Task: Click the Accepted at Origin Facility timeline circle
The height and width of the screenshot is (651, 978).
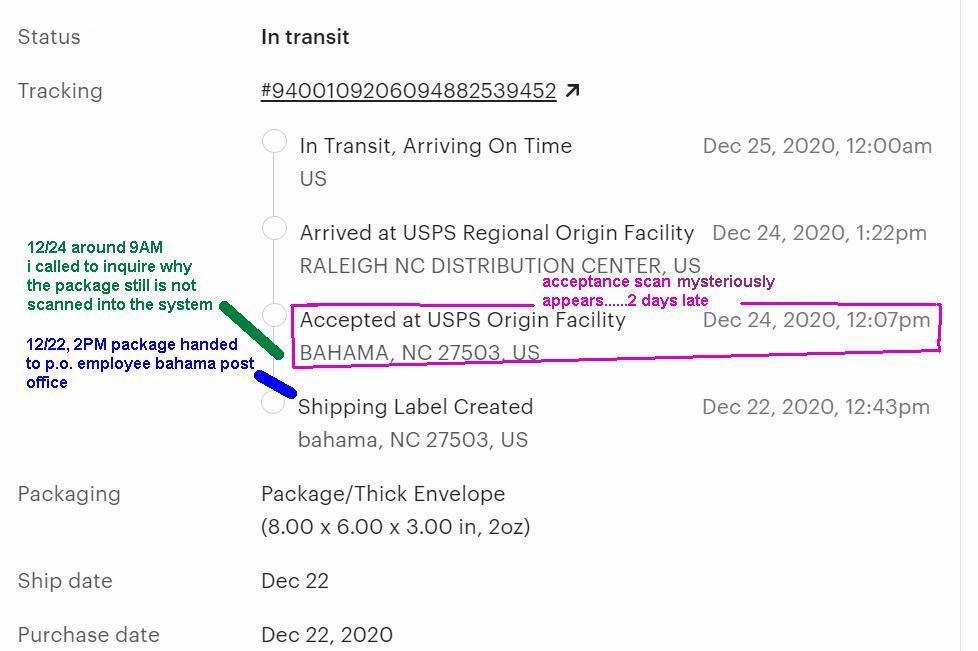Action: [x=274, y=315]
